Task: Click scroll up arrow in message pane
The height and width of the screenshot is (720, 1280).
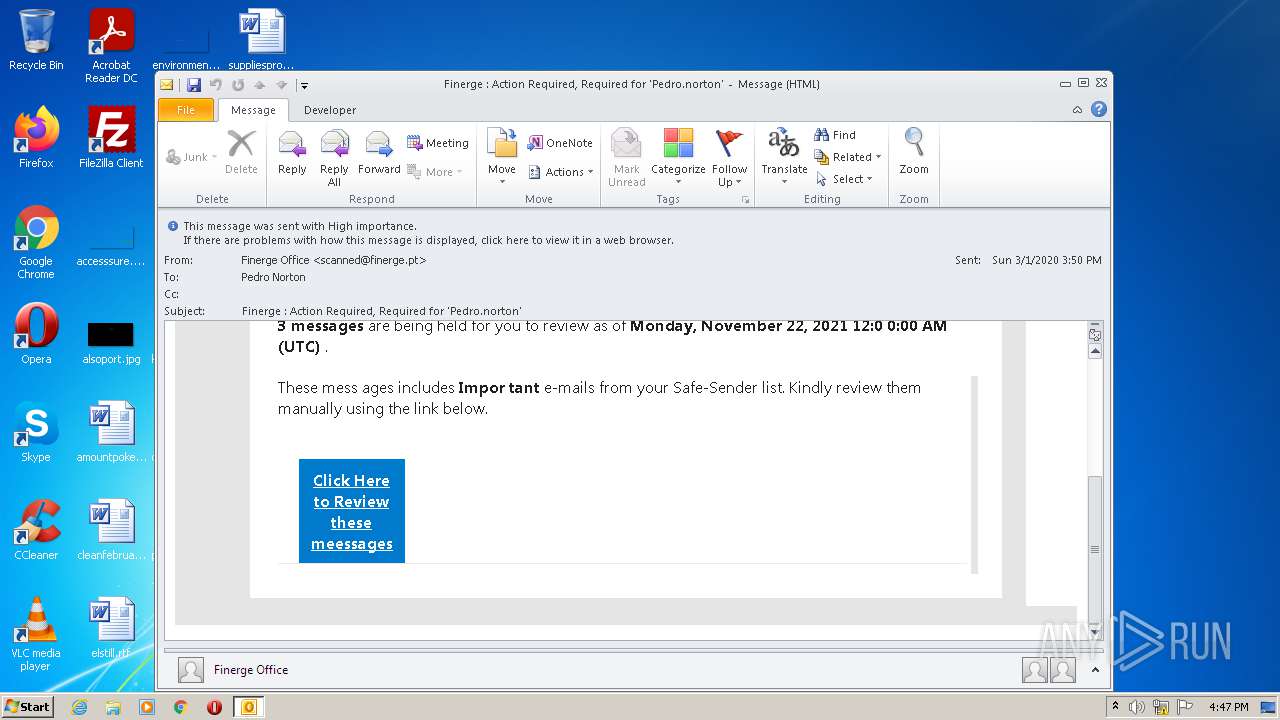Action: click(1095, 351)
